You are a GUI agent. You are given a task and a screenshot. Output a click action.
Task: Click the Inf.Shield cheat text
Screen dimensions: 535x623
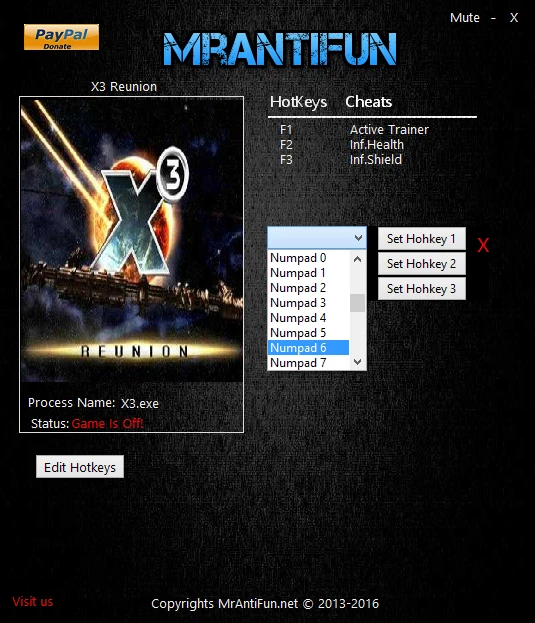tap(376, 160)
